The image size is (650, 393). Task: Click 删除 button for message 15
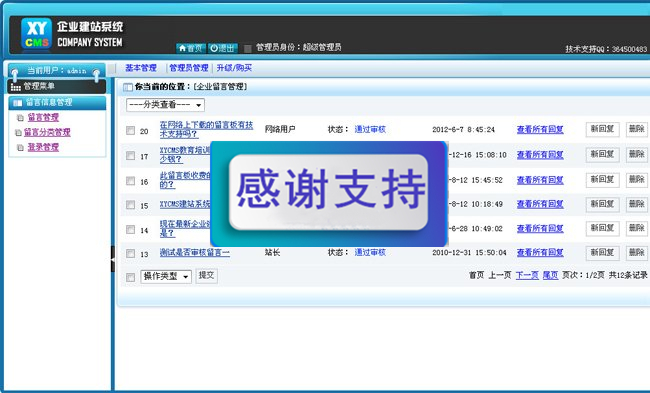coord(637,204)
